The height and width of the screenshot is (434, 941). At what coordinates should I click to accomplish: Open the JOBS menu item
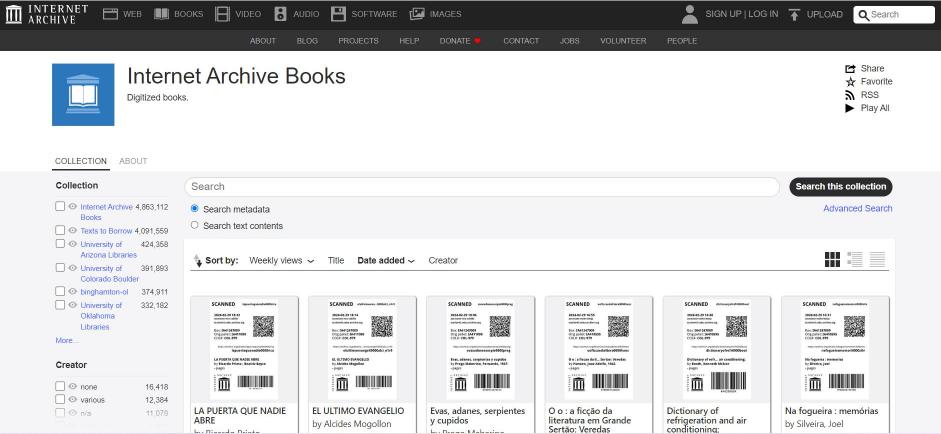(570, 41)
